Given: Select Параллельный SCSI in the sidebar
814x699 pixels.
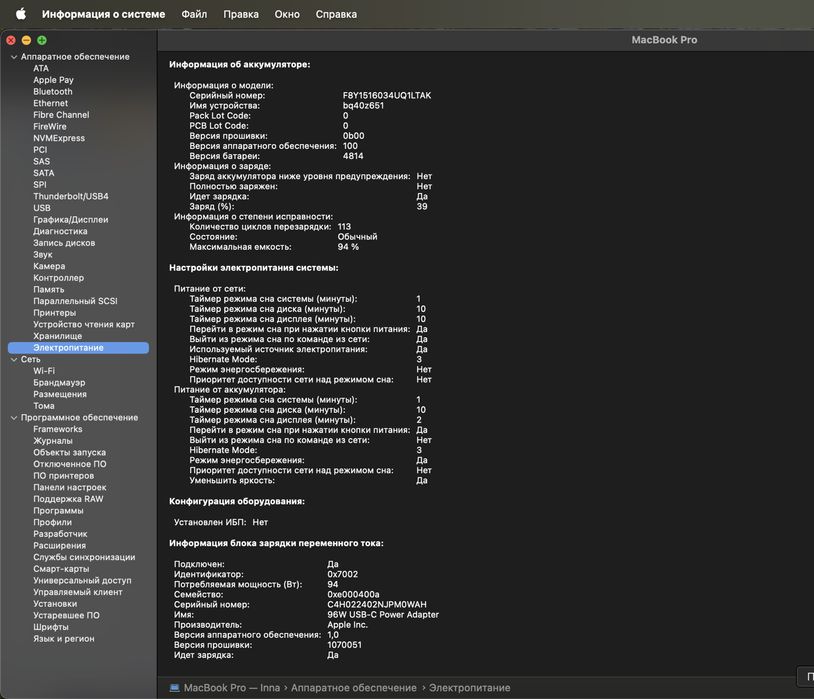Looking at the screenshot, I should [75, 301].
